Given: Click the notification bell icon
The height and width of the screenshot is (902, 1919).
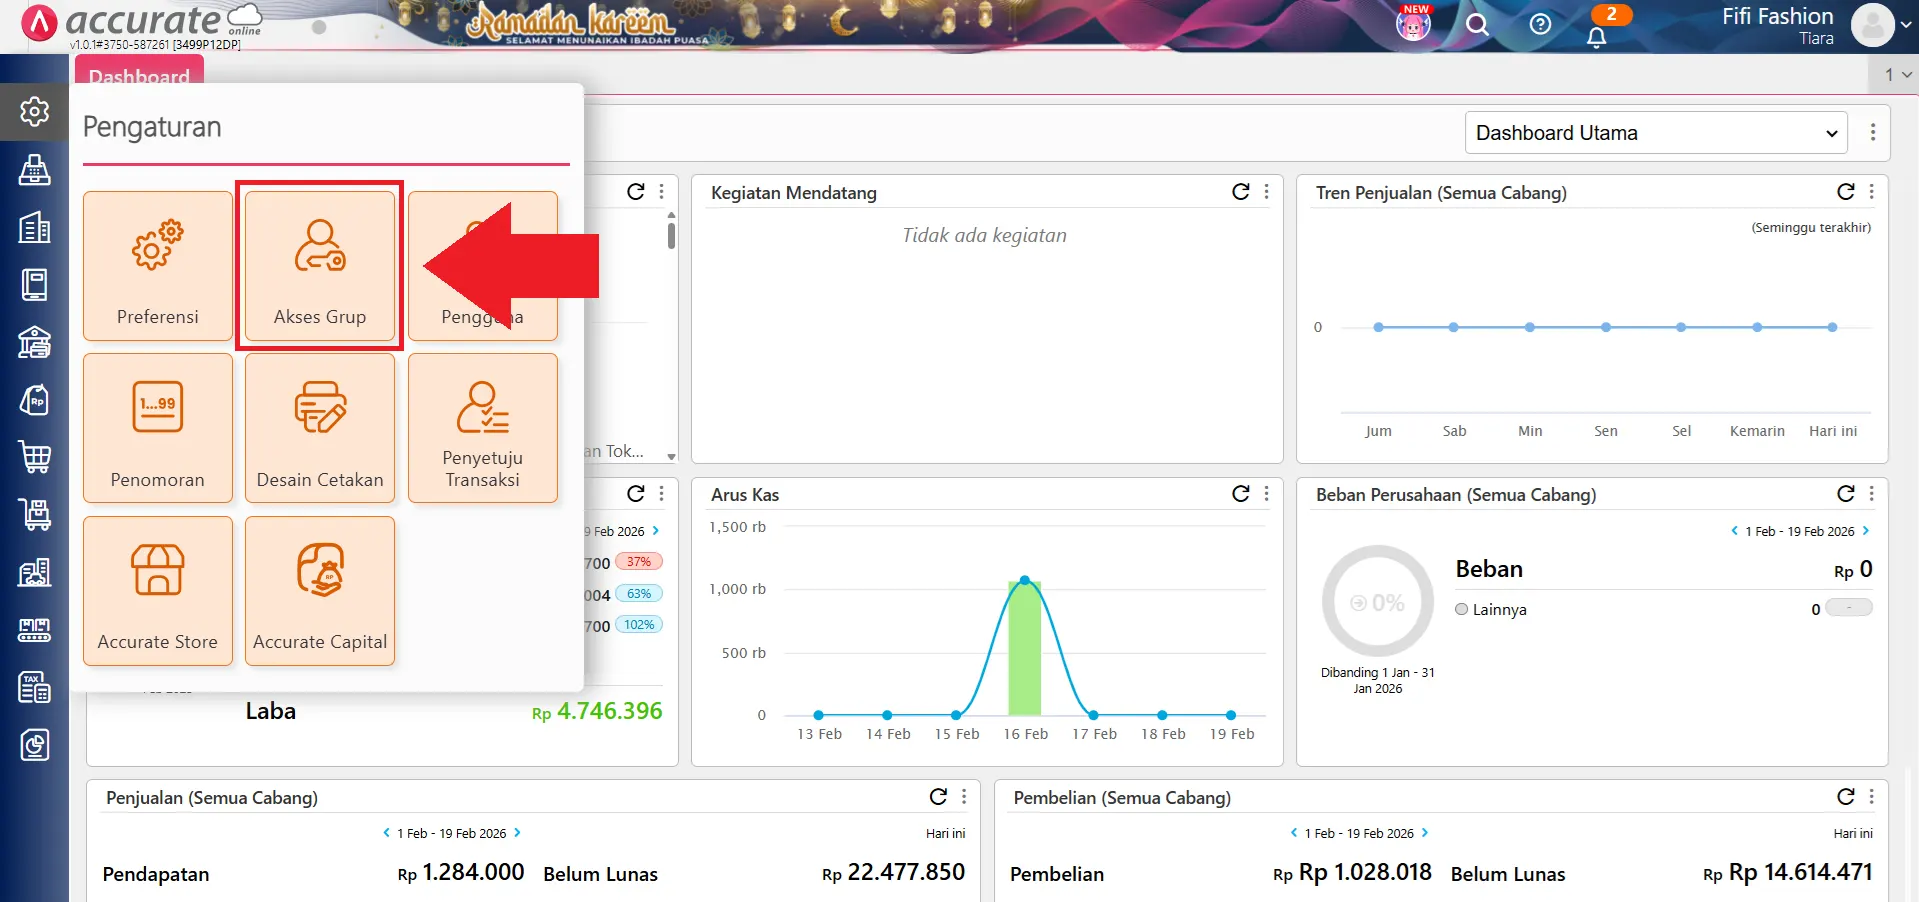Looking at the screenshot, I should click(1597, 37).
